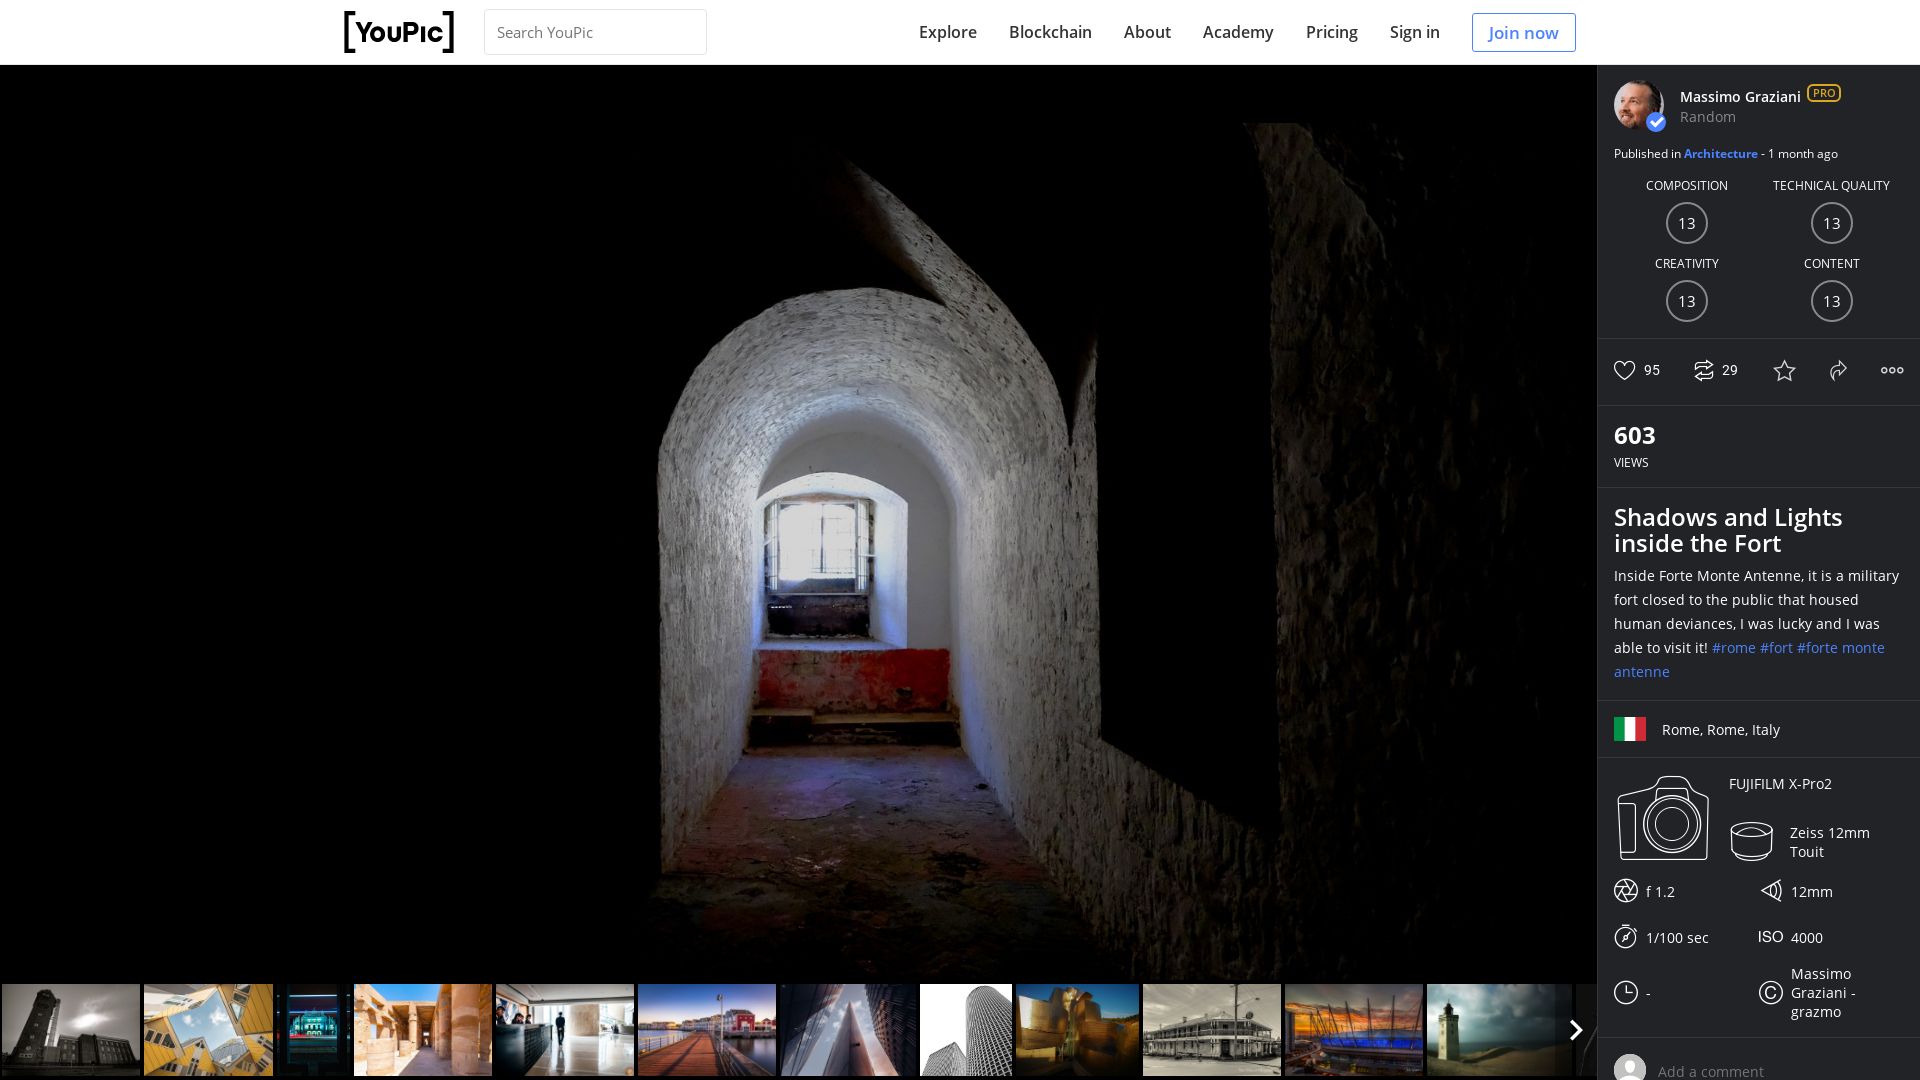This screenshot has height=1080, width=1920.
Task: Favorite the photo with star icon
Action: tap(1784, 371)
